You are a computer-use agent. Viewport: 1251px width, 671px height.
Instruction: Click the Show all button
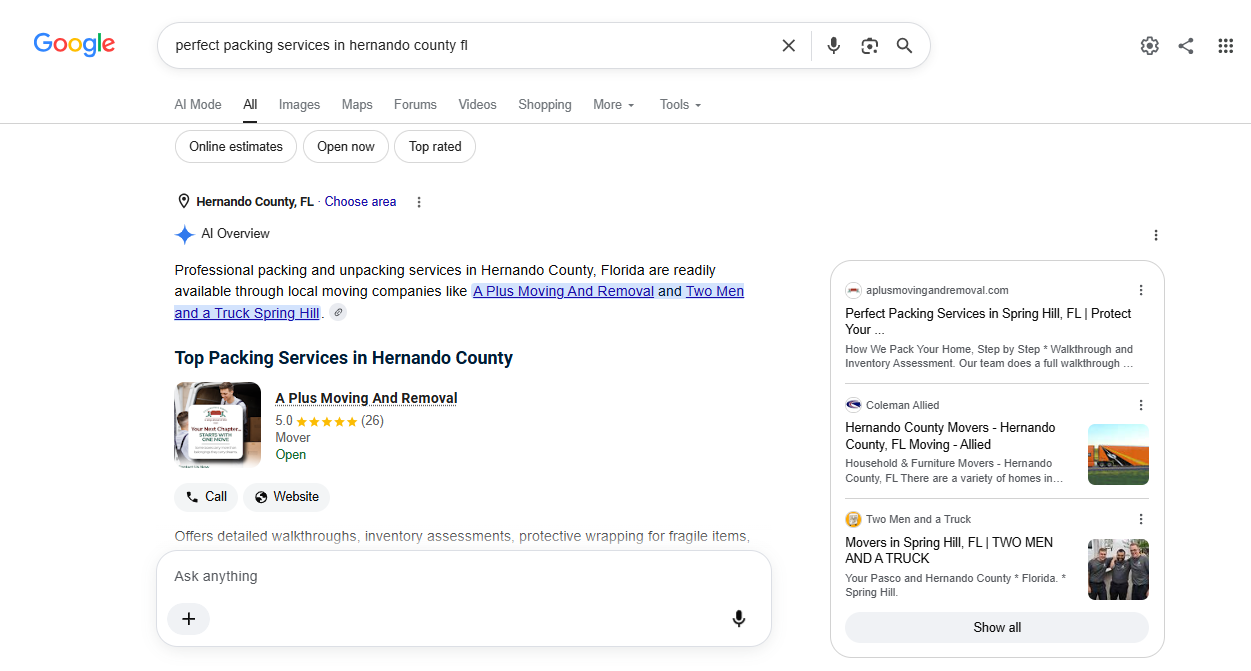(x=997, y=628)
